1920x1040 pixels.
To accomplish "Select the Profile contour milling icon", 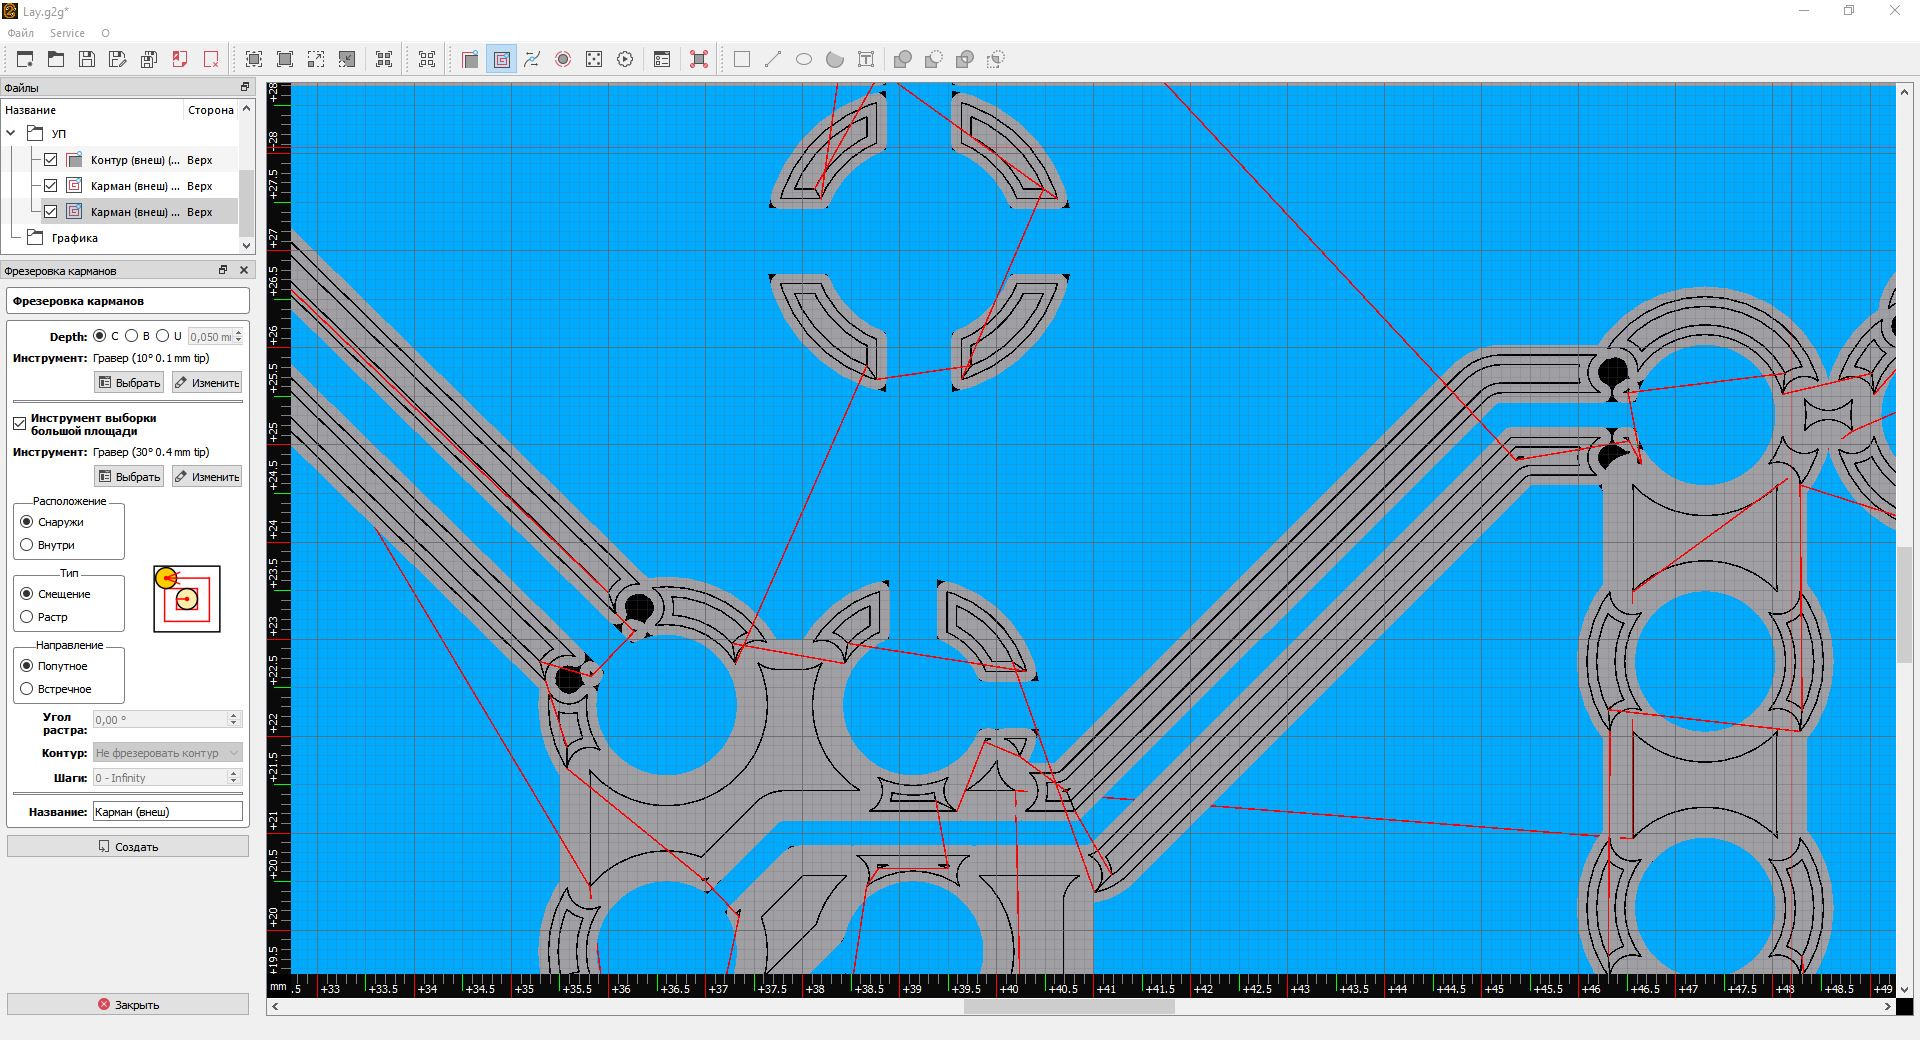I will (x=470, y=59).
